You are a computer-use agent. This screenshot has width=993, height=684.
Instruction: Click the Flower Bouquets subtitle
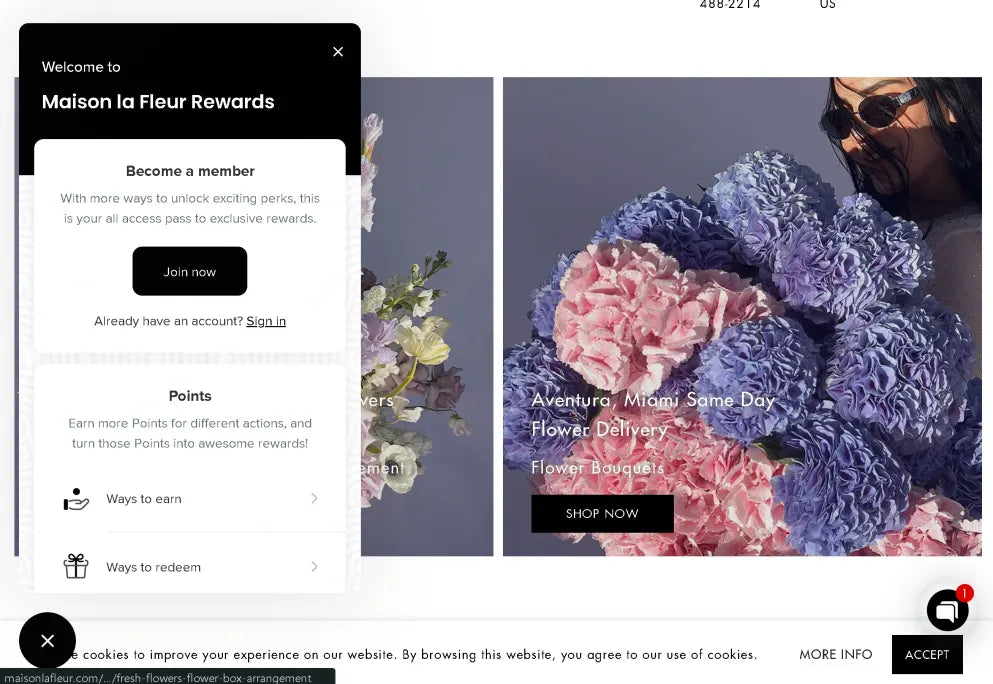click(x=597, y=467)
